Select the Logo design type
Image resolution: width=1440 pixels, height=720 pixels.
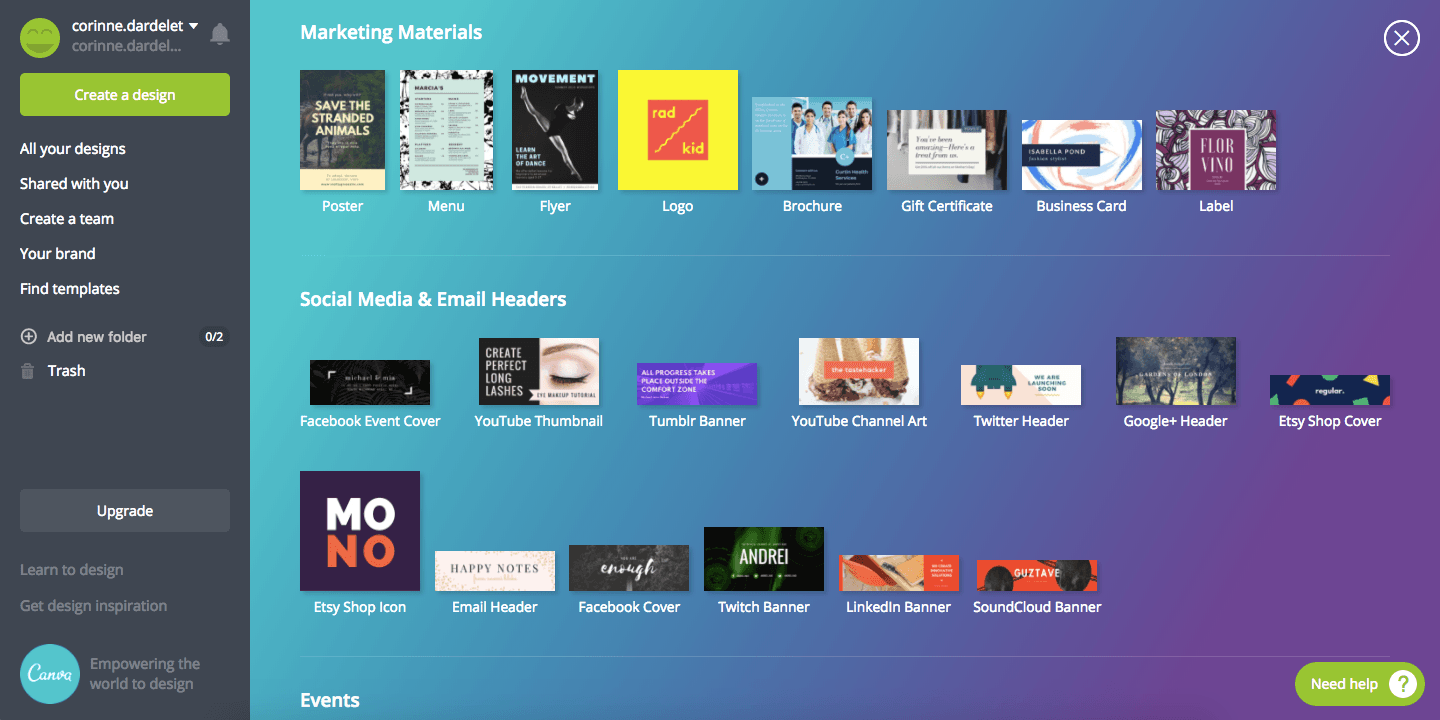[x=677, y=130]
